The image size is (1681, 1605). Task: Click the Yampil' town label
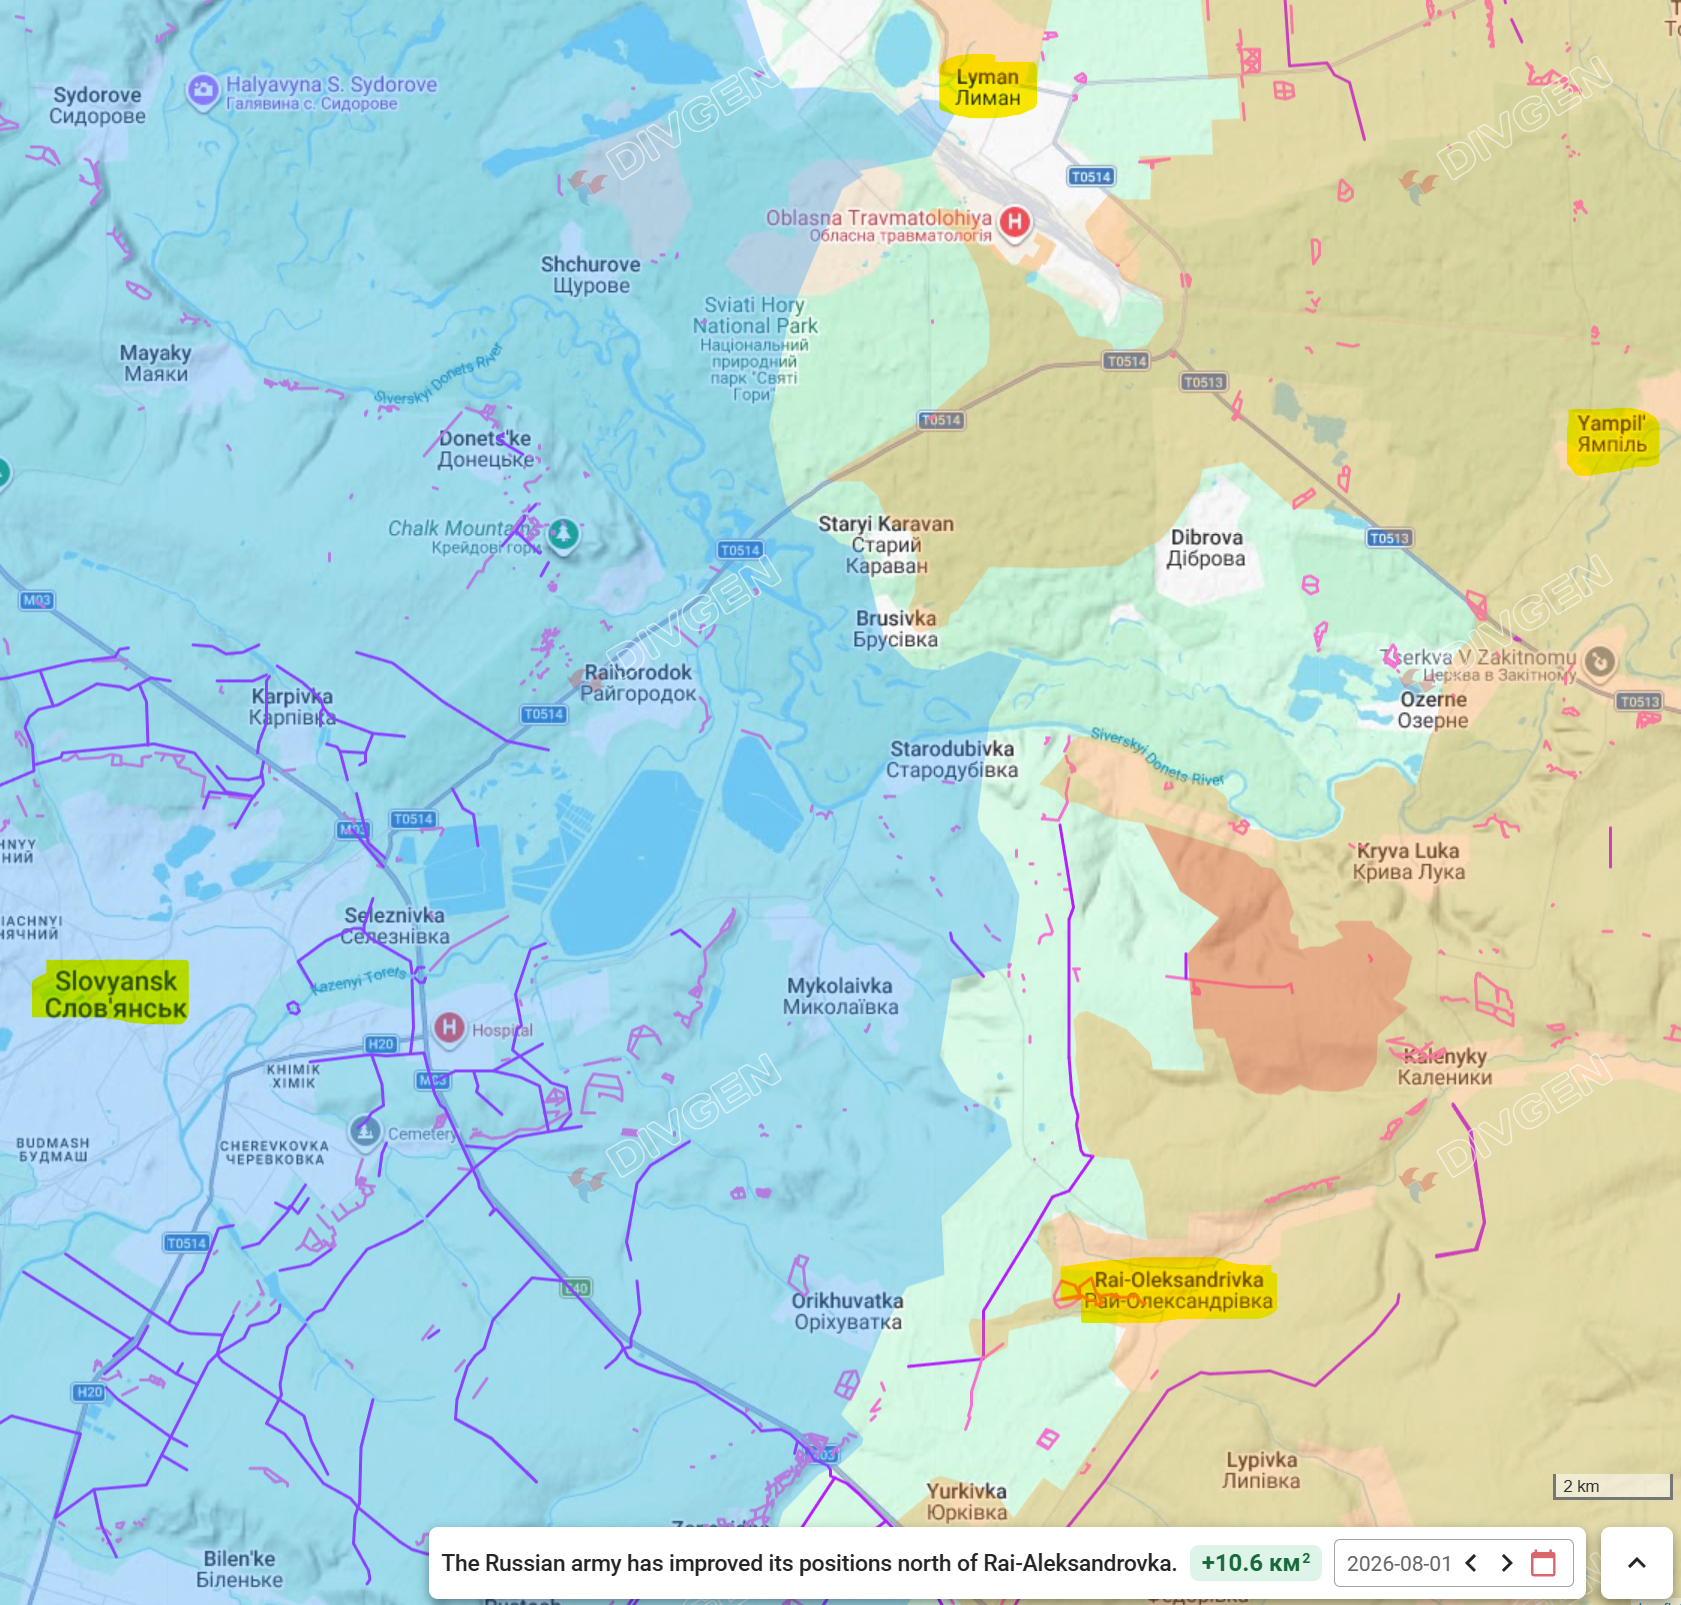coord(1612,434)
